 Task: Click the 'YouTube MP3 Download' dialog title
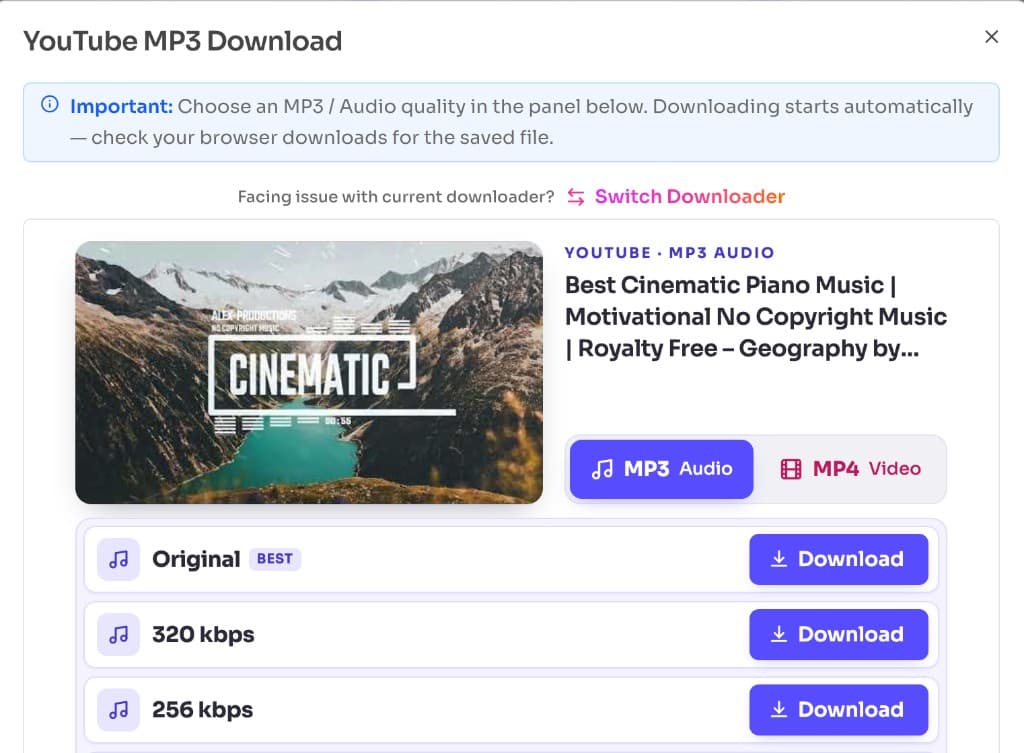coord(183,41)
